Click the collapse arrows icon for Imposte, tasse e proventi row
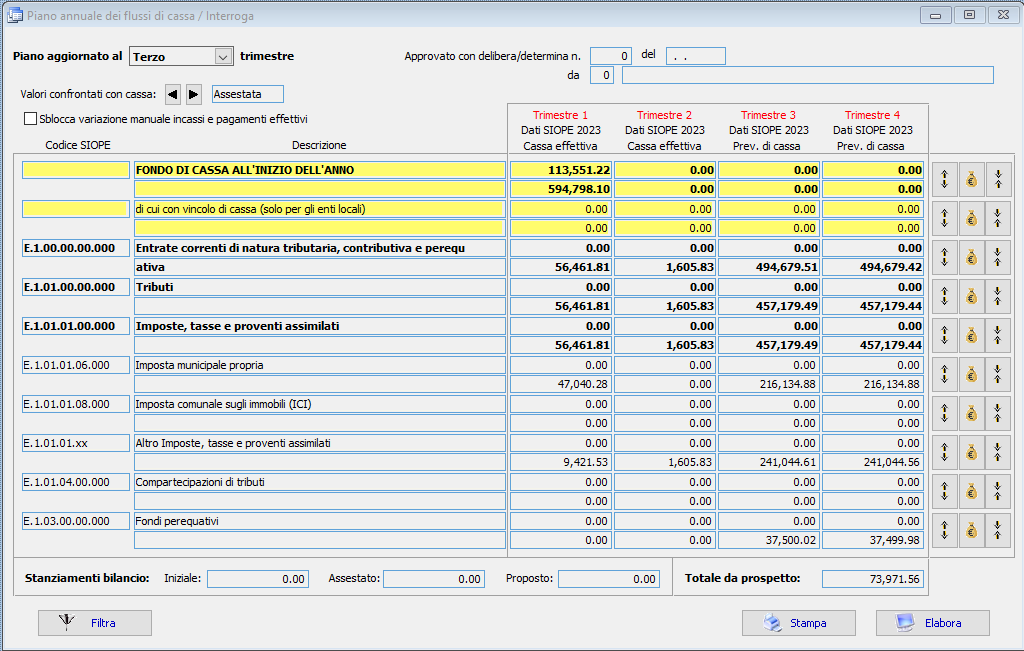The height and width of the screenshot is (651, 1024). coord(997,335)
